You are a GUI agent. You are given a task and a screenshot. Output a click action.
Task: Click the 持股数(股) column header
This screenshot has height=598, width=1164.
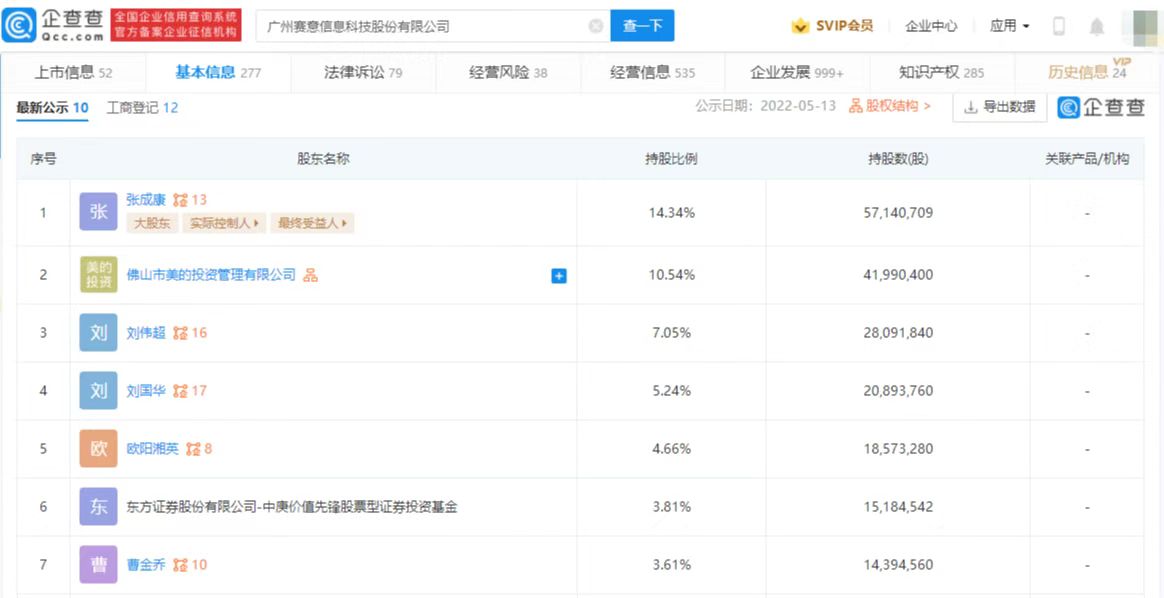pyautogui.click(x=899, y=159)
